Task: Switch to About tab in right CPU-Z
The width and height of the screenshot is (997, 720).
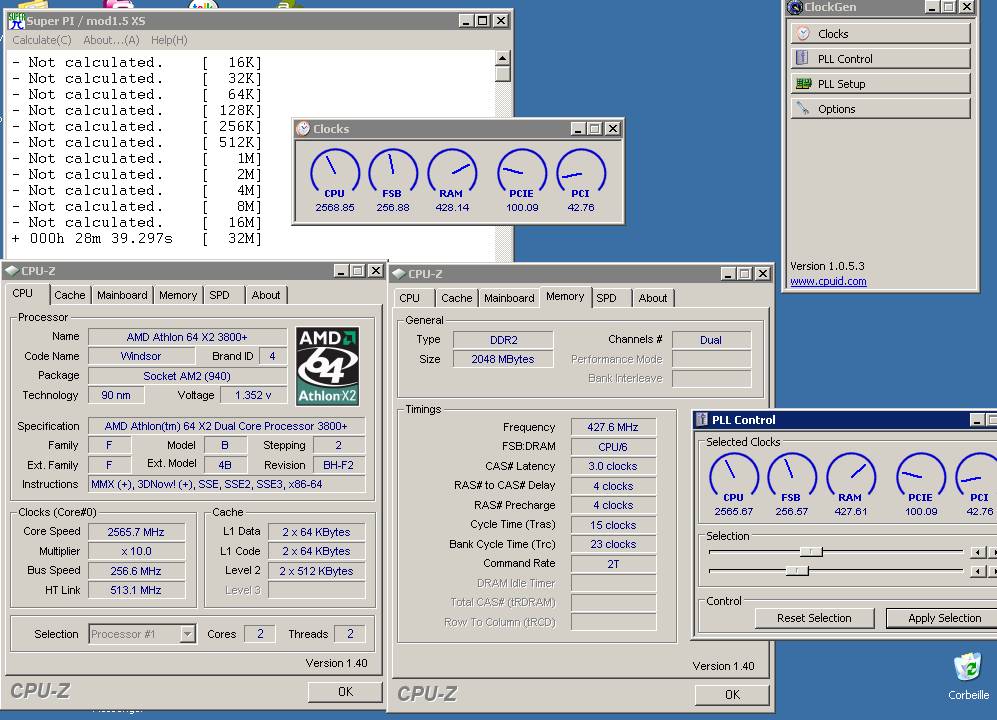Action: tap(653, 298)
